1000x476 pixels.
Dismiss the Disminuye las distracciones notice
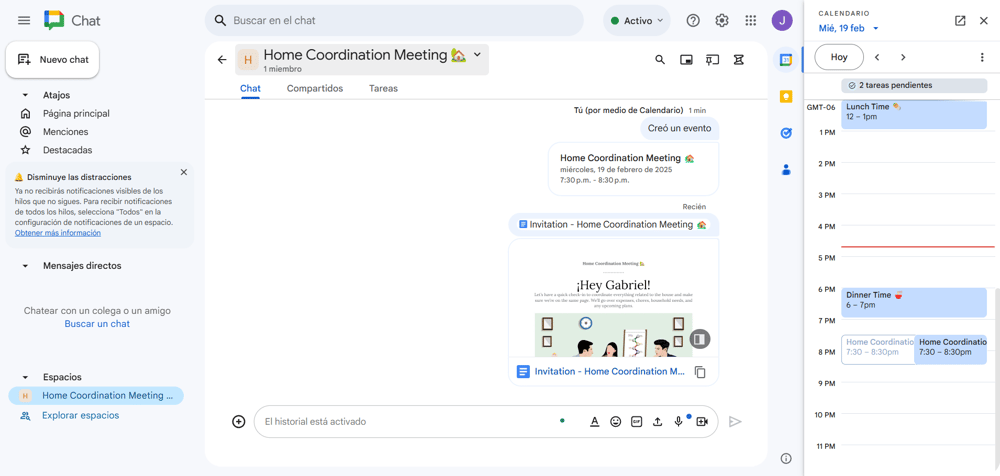[184, 172]
